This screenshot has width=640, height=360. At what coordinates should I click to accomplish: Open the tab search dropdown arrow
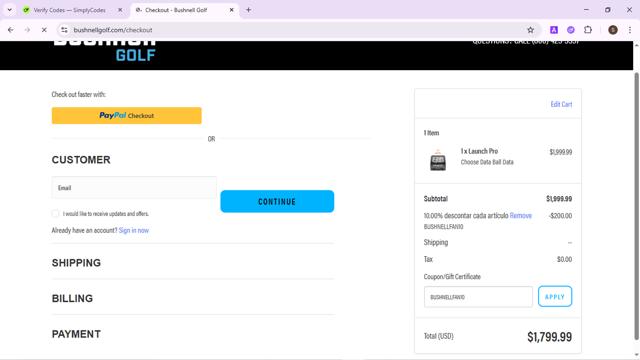[9, 10]
